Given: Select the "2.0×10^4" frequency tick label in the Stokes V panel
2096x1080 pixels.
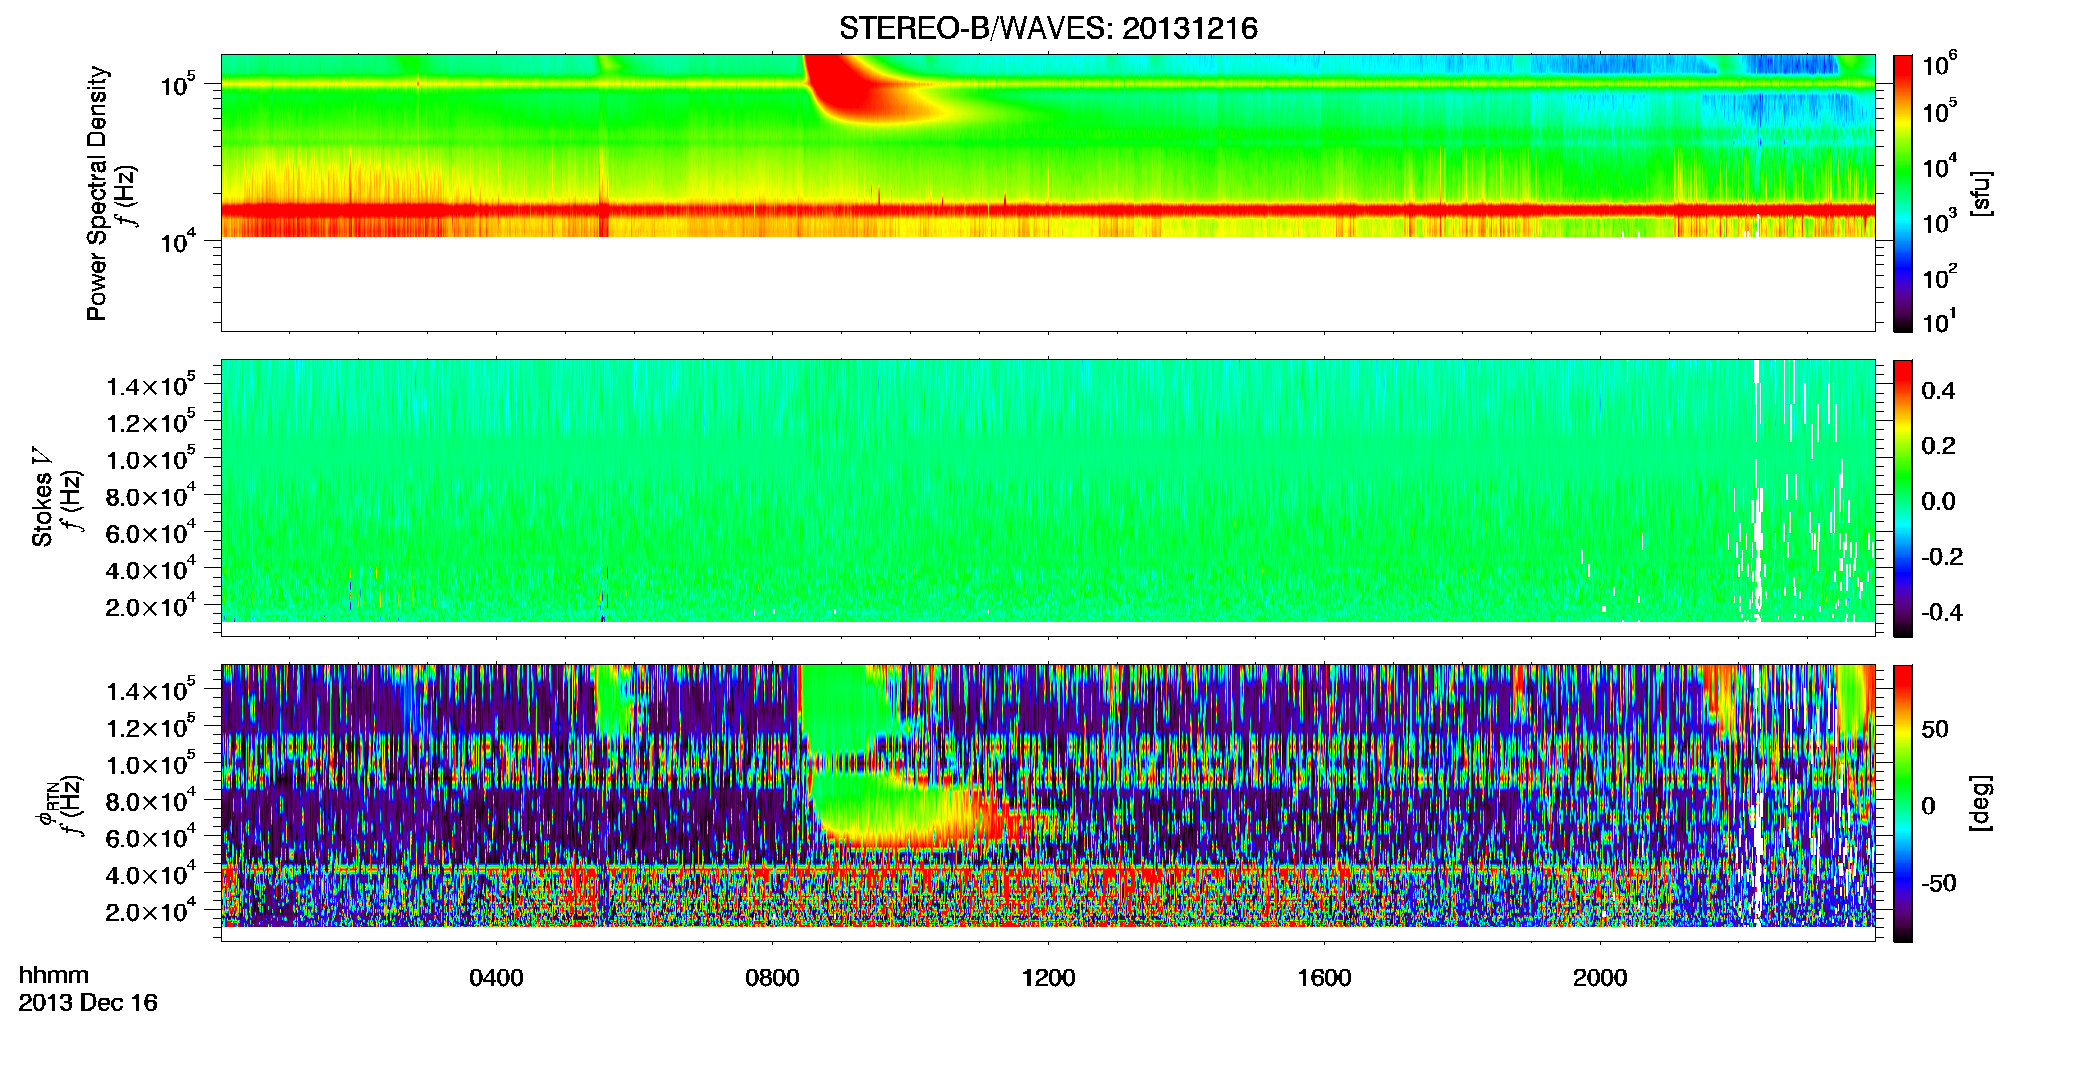Looking at the screenshot, I should coord(151,606).
